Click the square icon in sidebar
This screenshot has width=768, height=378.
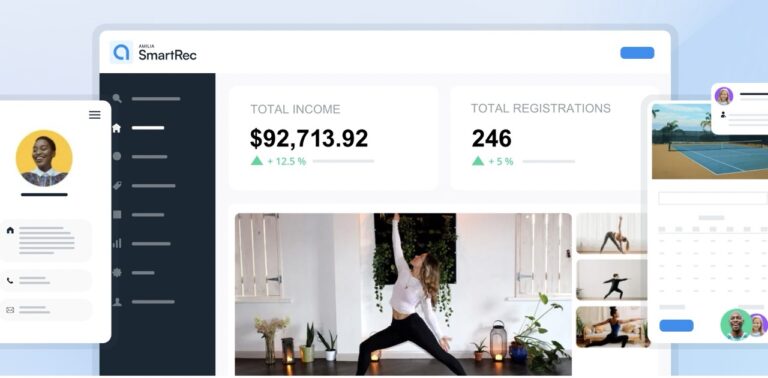pos(117,214)
